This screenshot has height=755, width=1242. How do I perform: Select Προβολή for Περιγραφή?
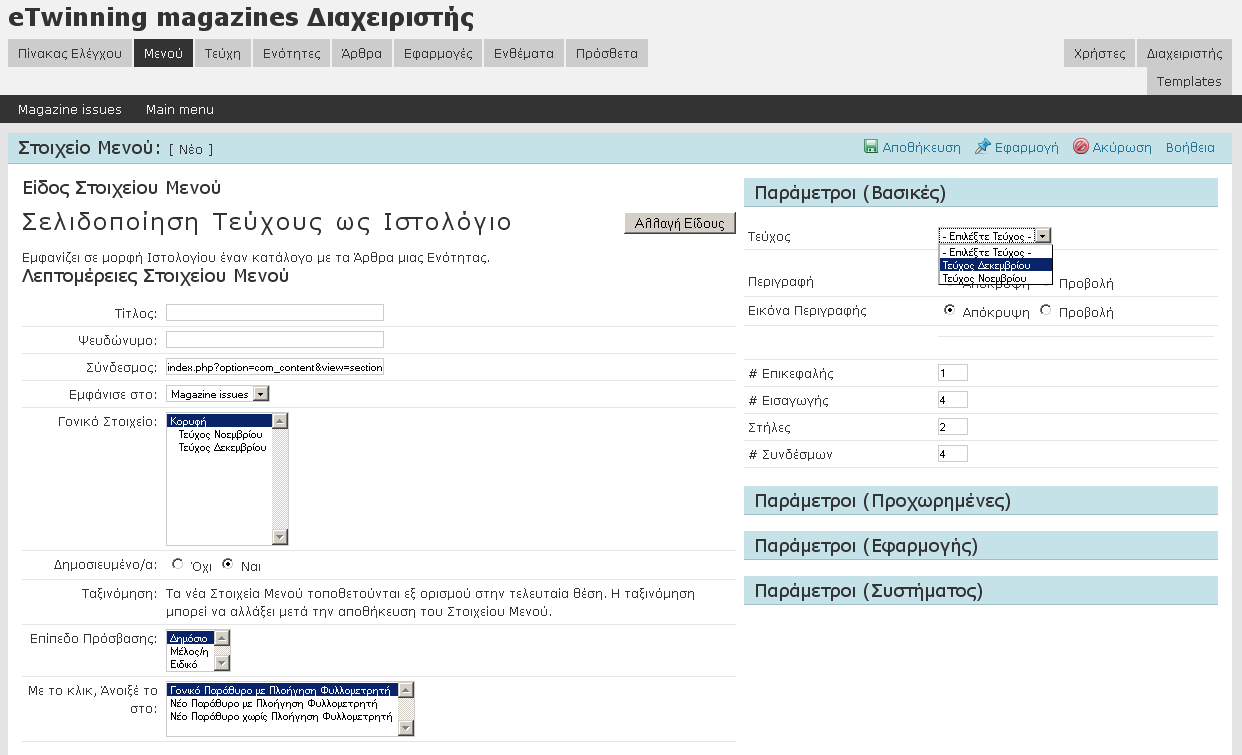click(x=1086, y=284)
